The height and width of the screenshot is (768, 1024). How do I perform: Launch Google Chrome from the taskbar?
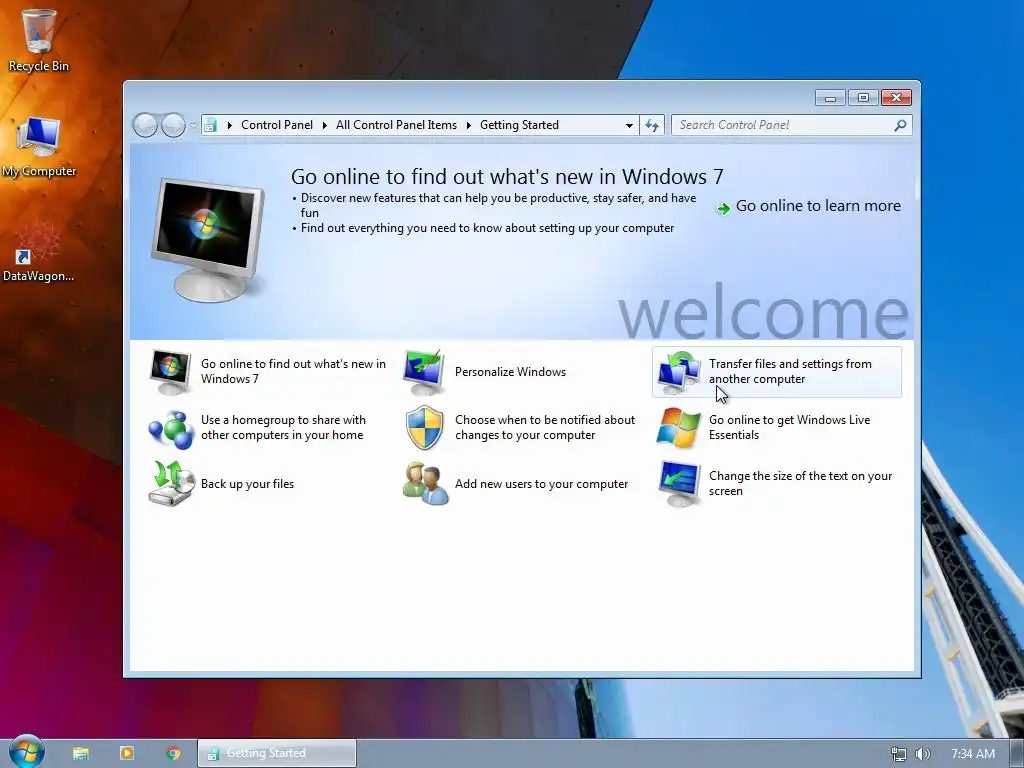pyautogui.click(x=173, y=753)
